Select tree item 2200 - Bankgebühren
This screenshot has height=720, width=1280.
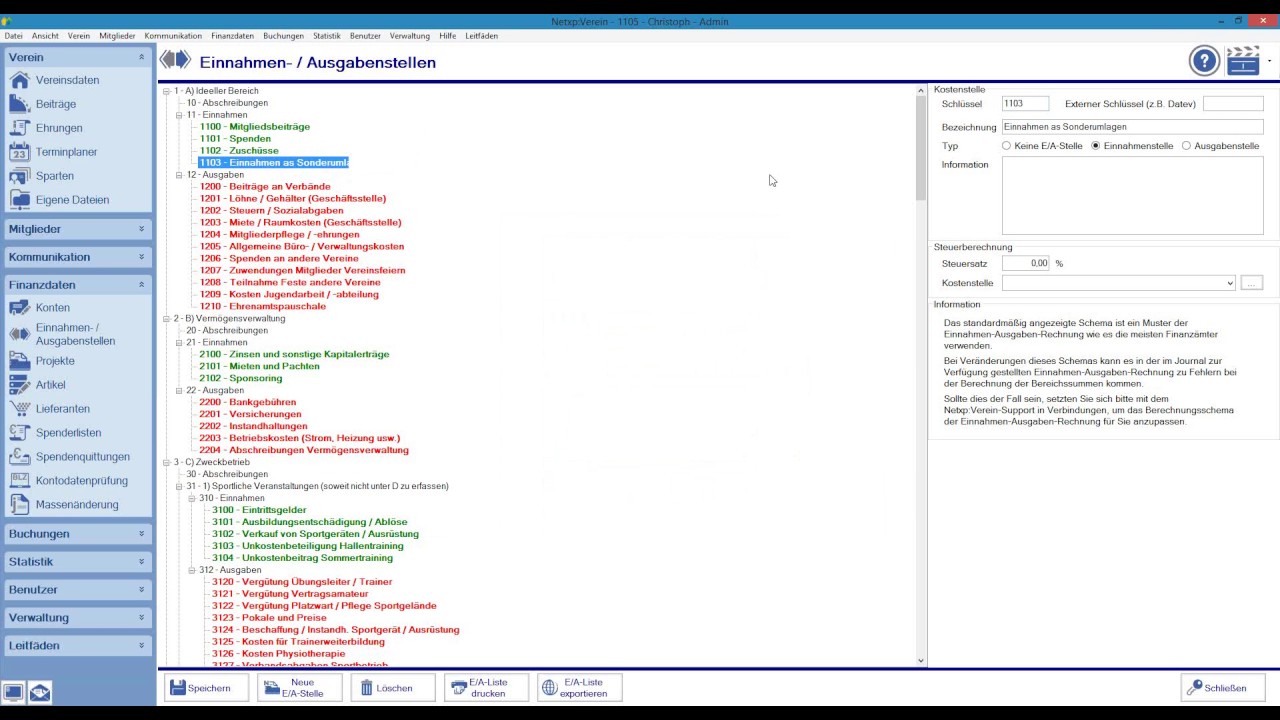[247, 402]
